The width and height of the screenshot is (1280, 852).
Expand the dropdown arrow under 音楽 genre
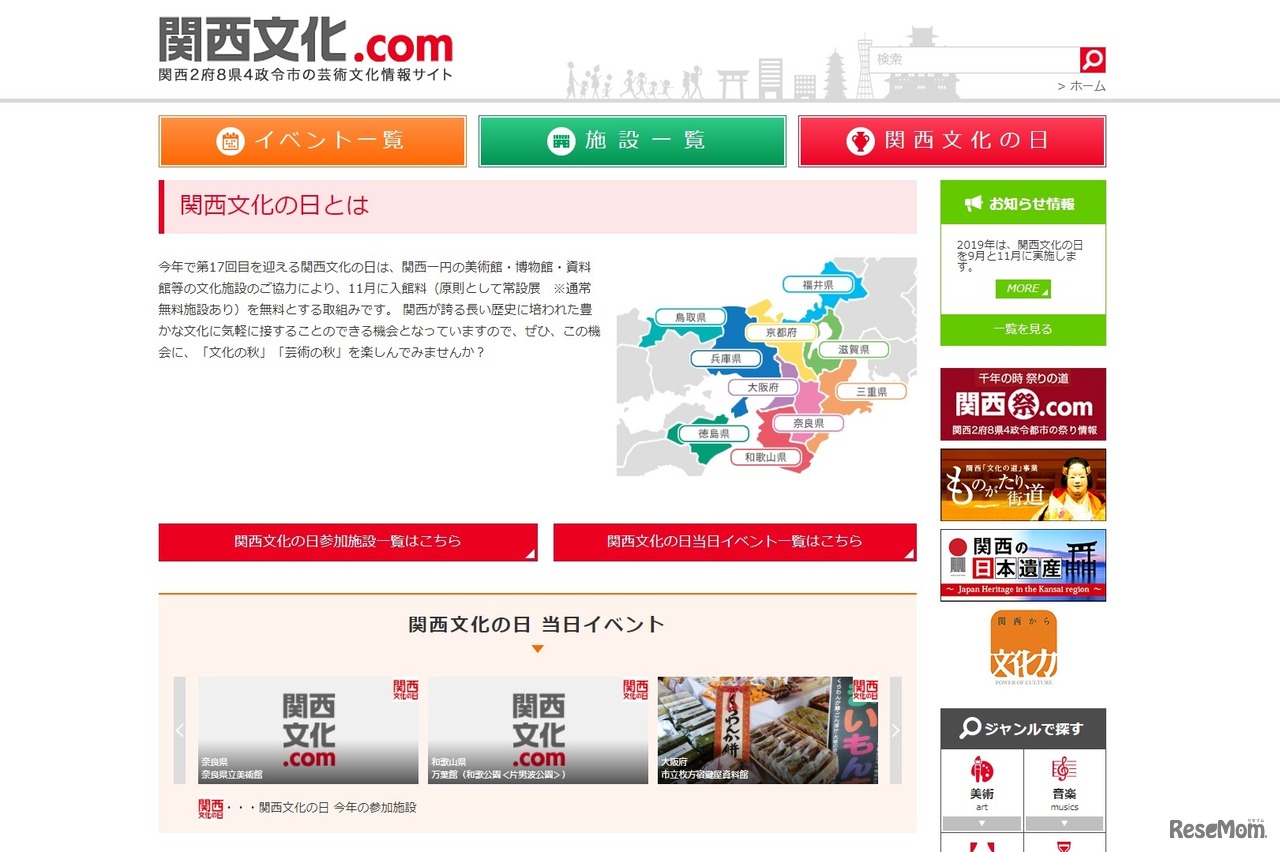click(x=1064, y=823)
